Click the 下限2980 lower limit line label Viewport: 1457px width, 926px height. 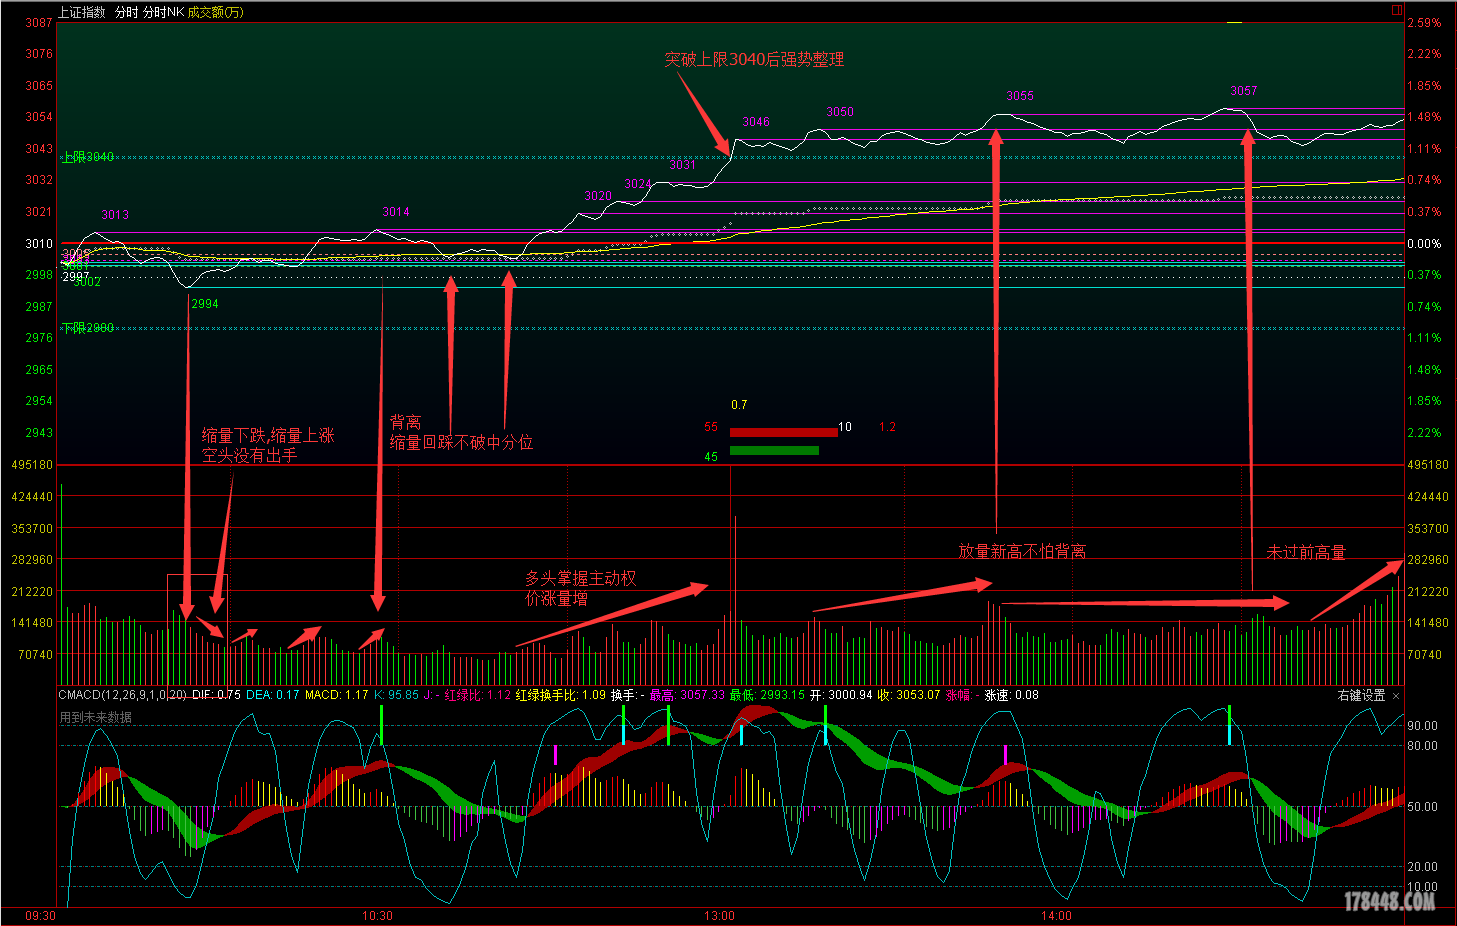coord(89,328)
